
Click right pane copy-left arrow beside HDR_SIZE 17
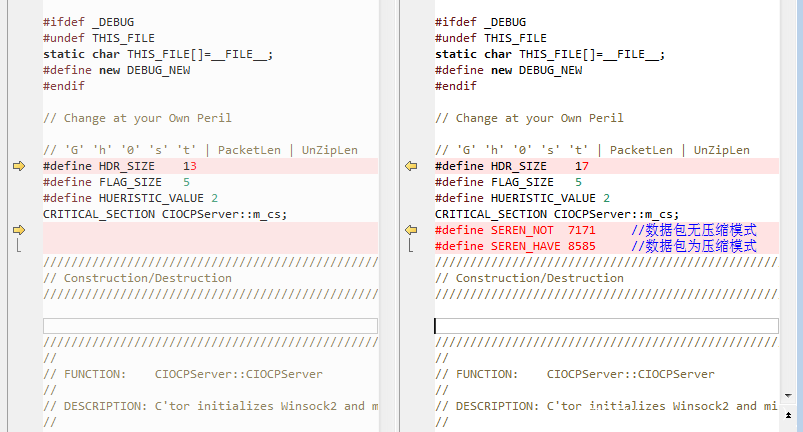pos(410,166)
